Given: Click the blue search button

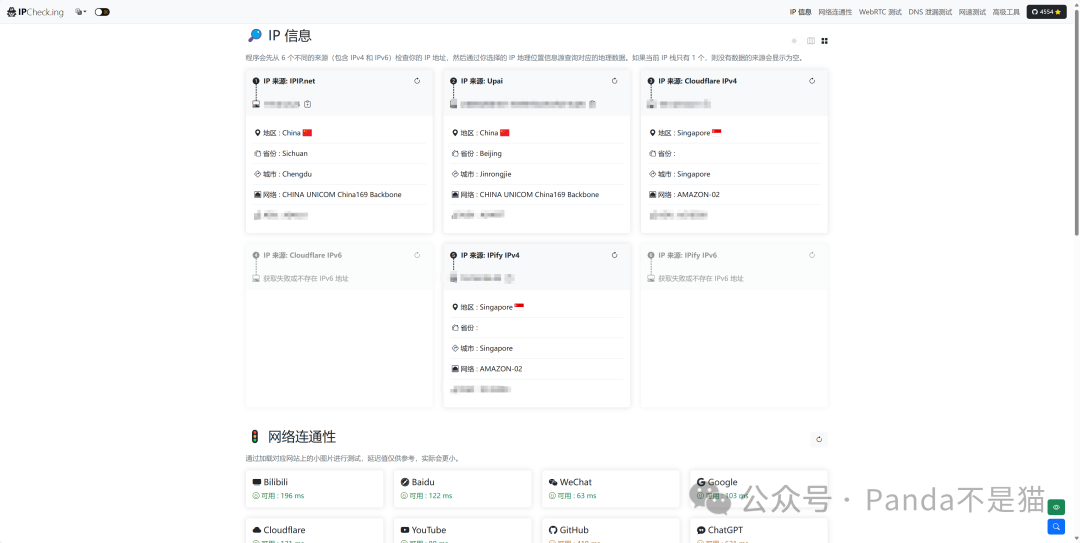Looking at the screenshot, I should click(1057, 527).
